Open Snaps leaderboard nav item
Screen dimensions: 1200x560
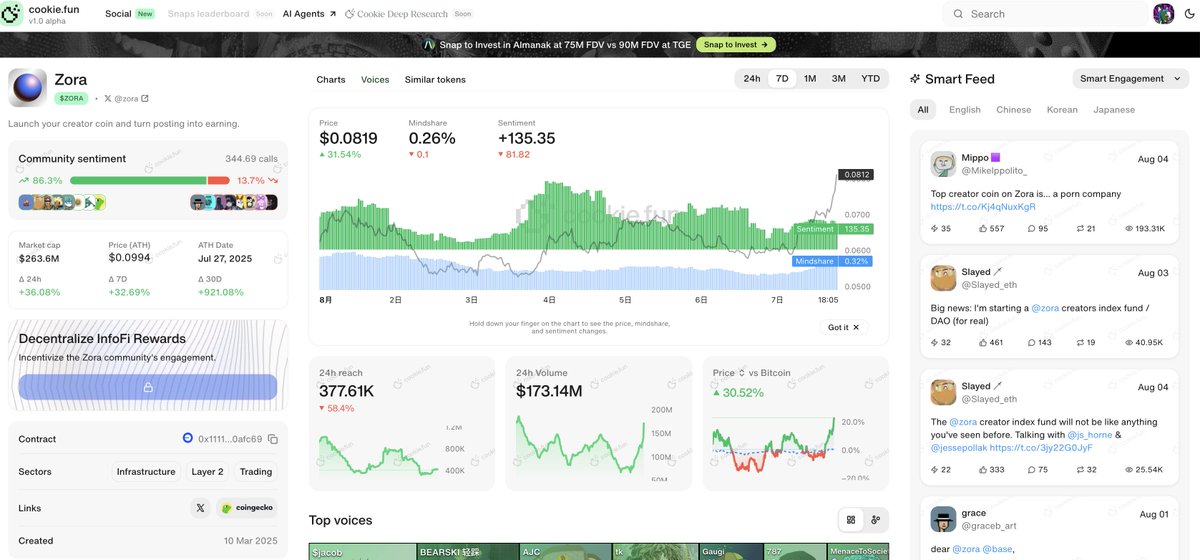pos(223,14)
